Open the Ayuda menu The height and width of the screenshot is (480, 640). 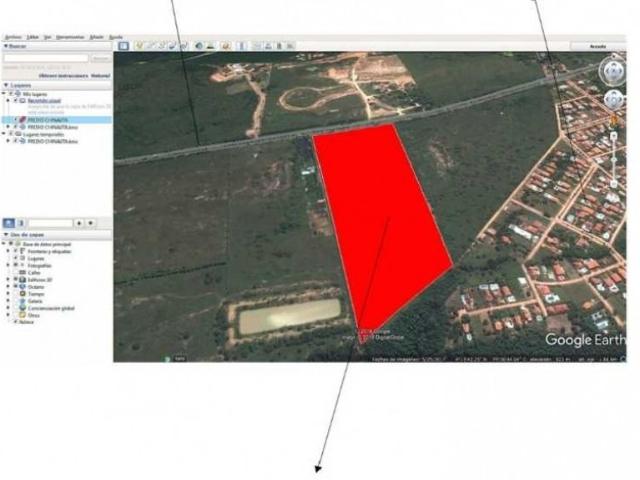(x=116, y=37)
